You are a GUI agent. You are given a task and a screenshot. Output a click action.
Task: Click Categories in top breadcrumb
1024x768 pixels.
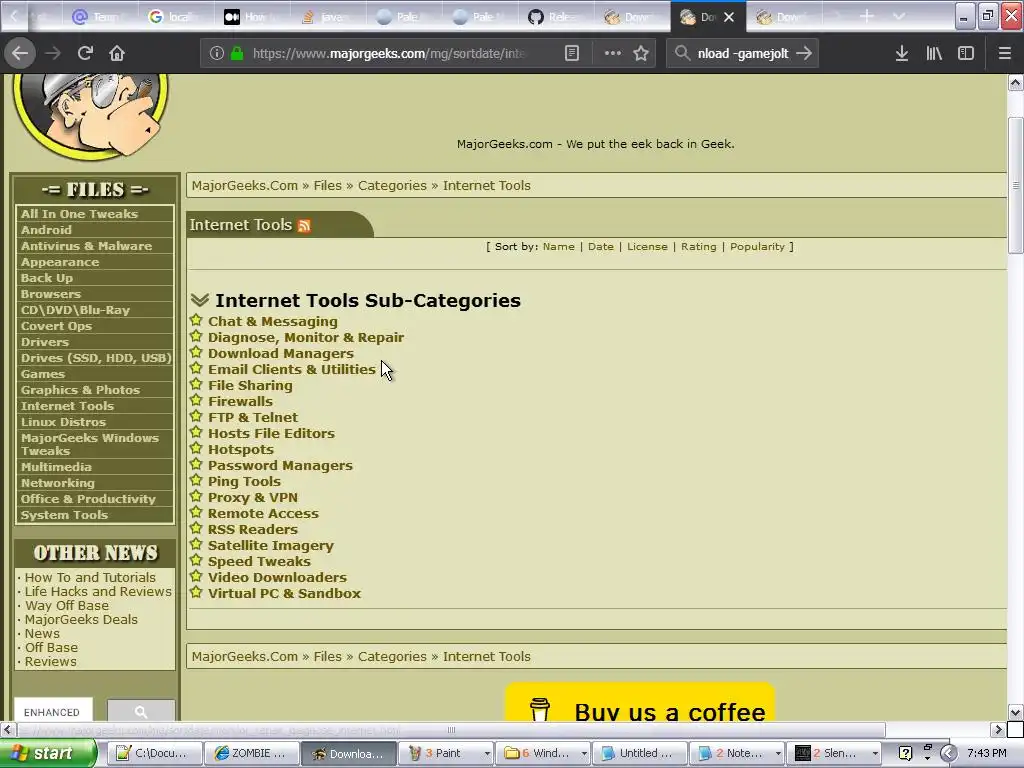click(x=392, y=185)
